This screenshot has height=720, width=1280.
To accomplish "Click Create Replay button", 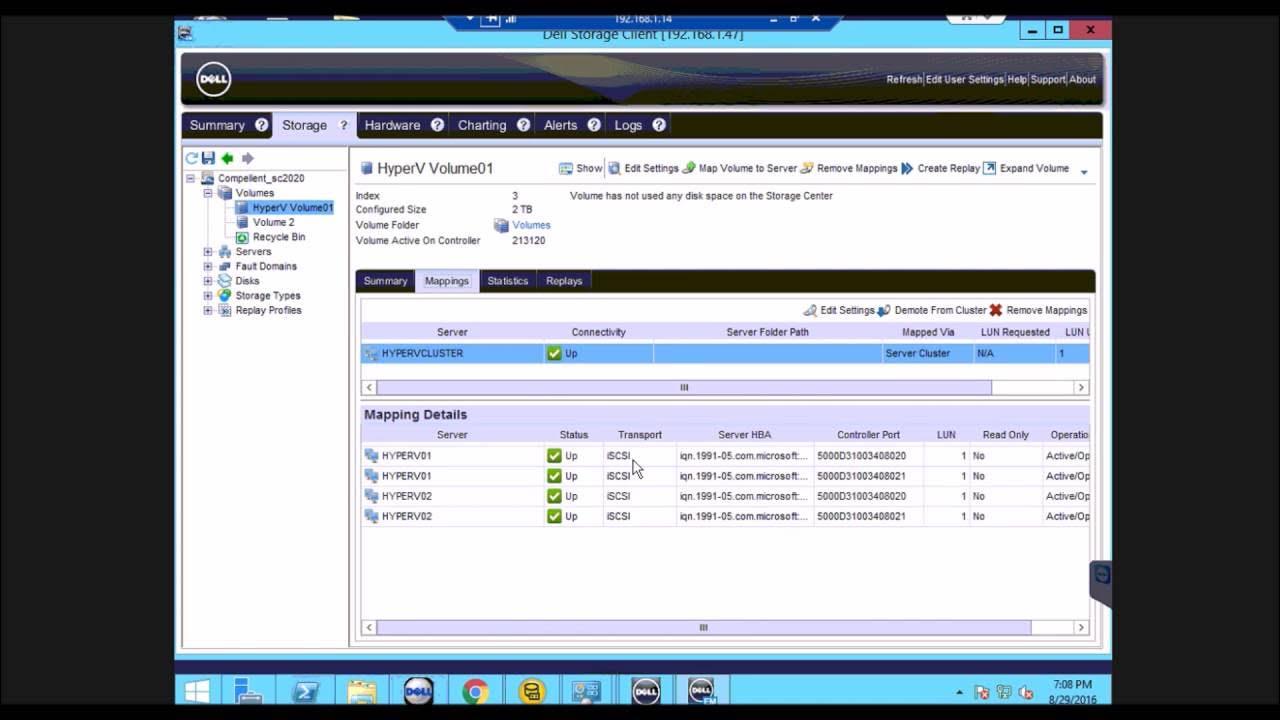I will tap(940, 168).
